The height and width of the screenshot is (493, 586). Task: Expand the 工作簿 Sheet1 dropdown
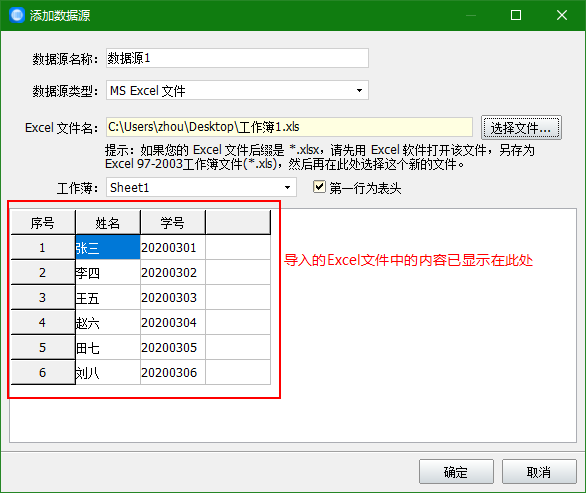click(x=201, y=187)
